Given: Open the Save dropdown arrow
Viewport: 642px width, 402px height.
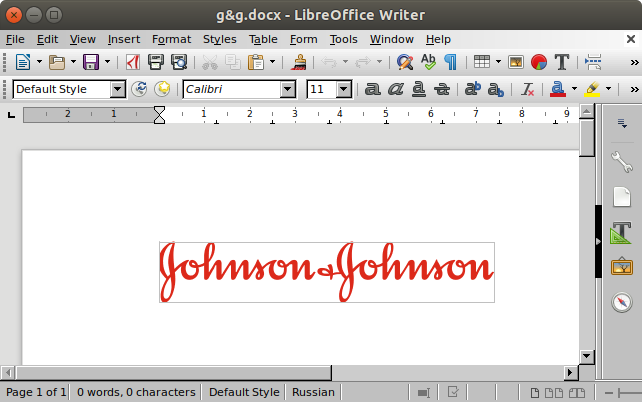Looking at the screenshot, I should click(107, 62).
